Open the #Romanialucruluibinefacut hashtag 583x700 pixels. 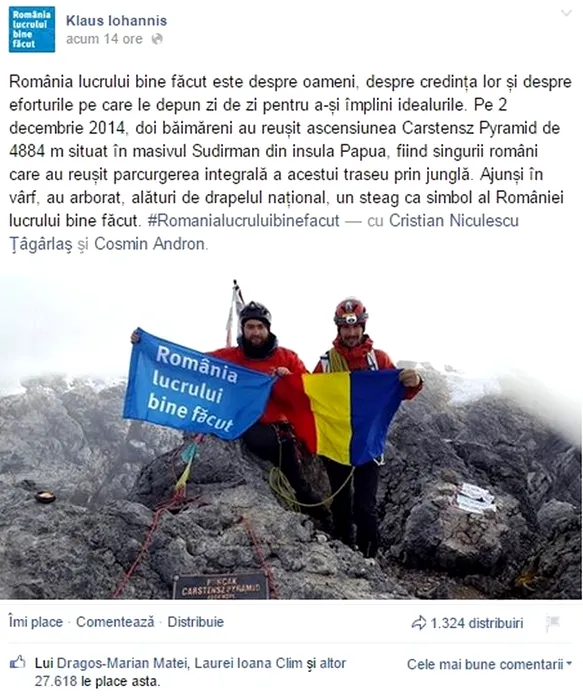(x=244, y=221)
